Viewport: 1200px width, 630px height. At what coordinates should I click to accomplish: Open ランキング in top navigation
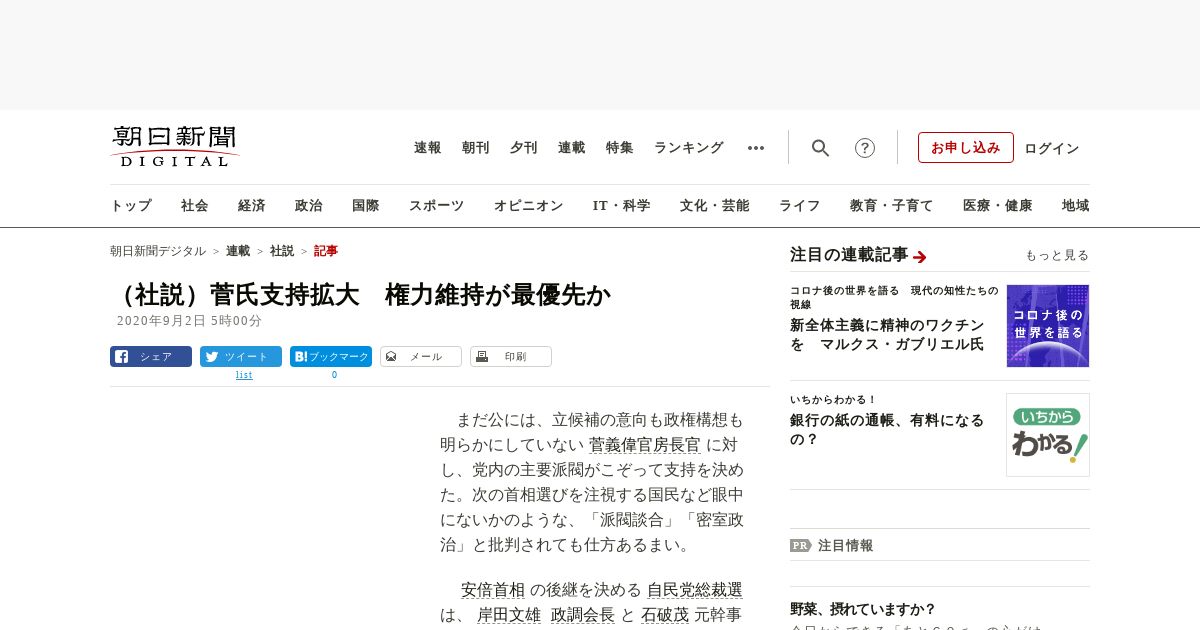[x=689, y=148]
